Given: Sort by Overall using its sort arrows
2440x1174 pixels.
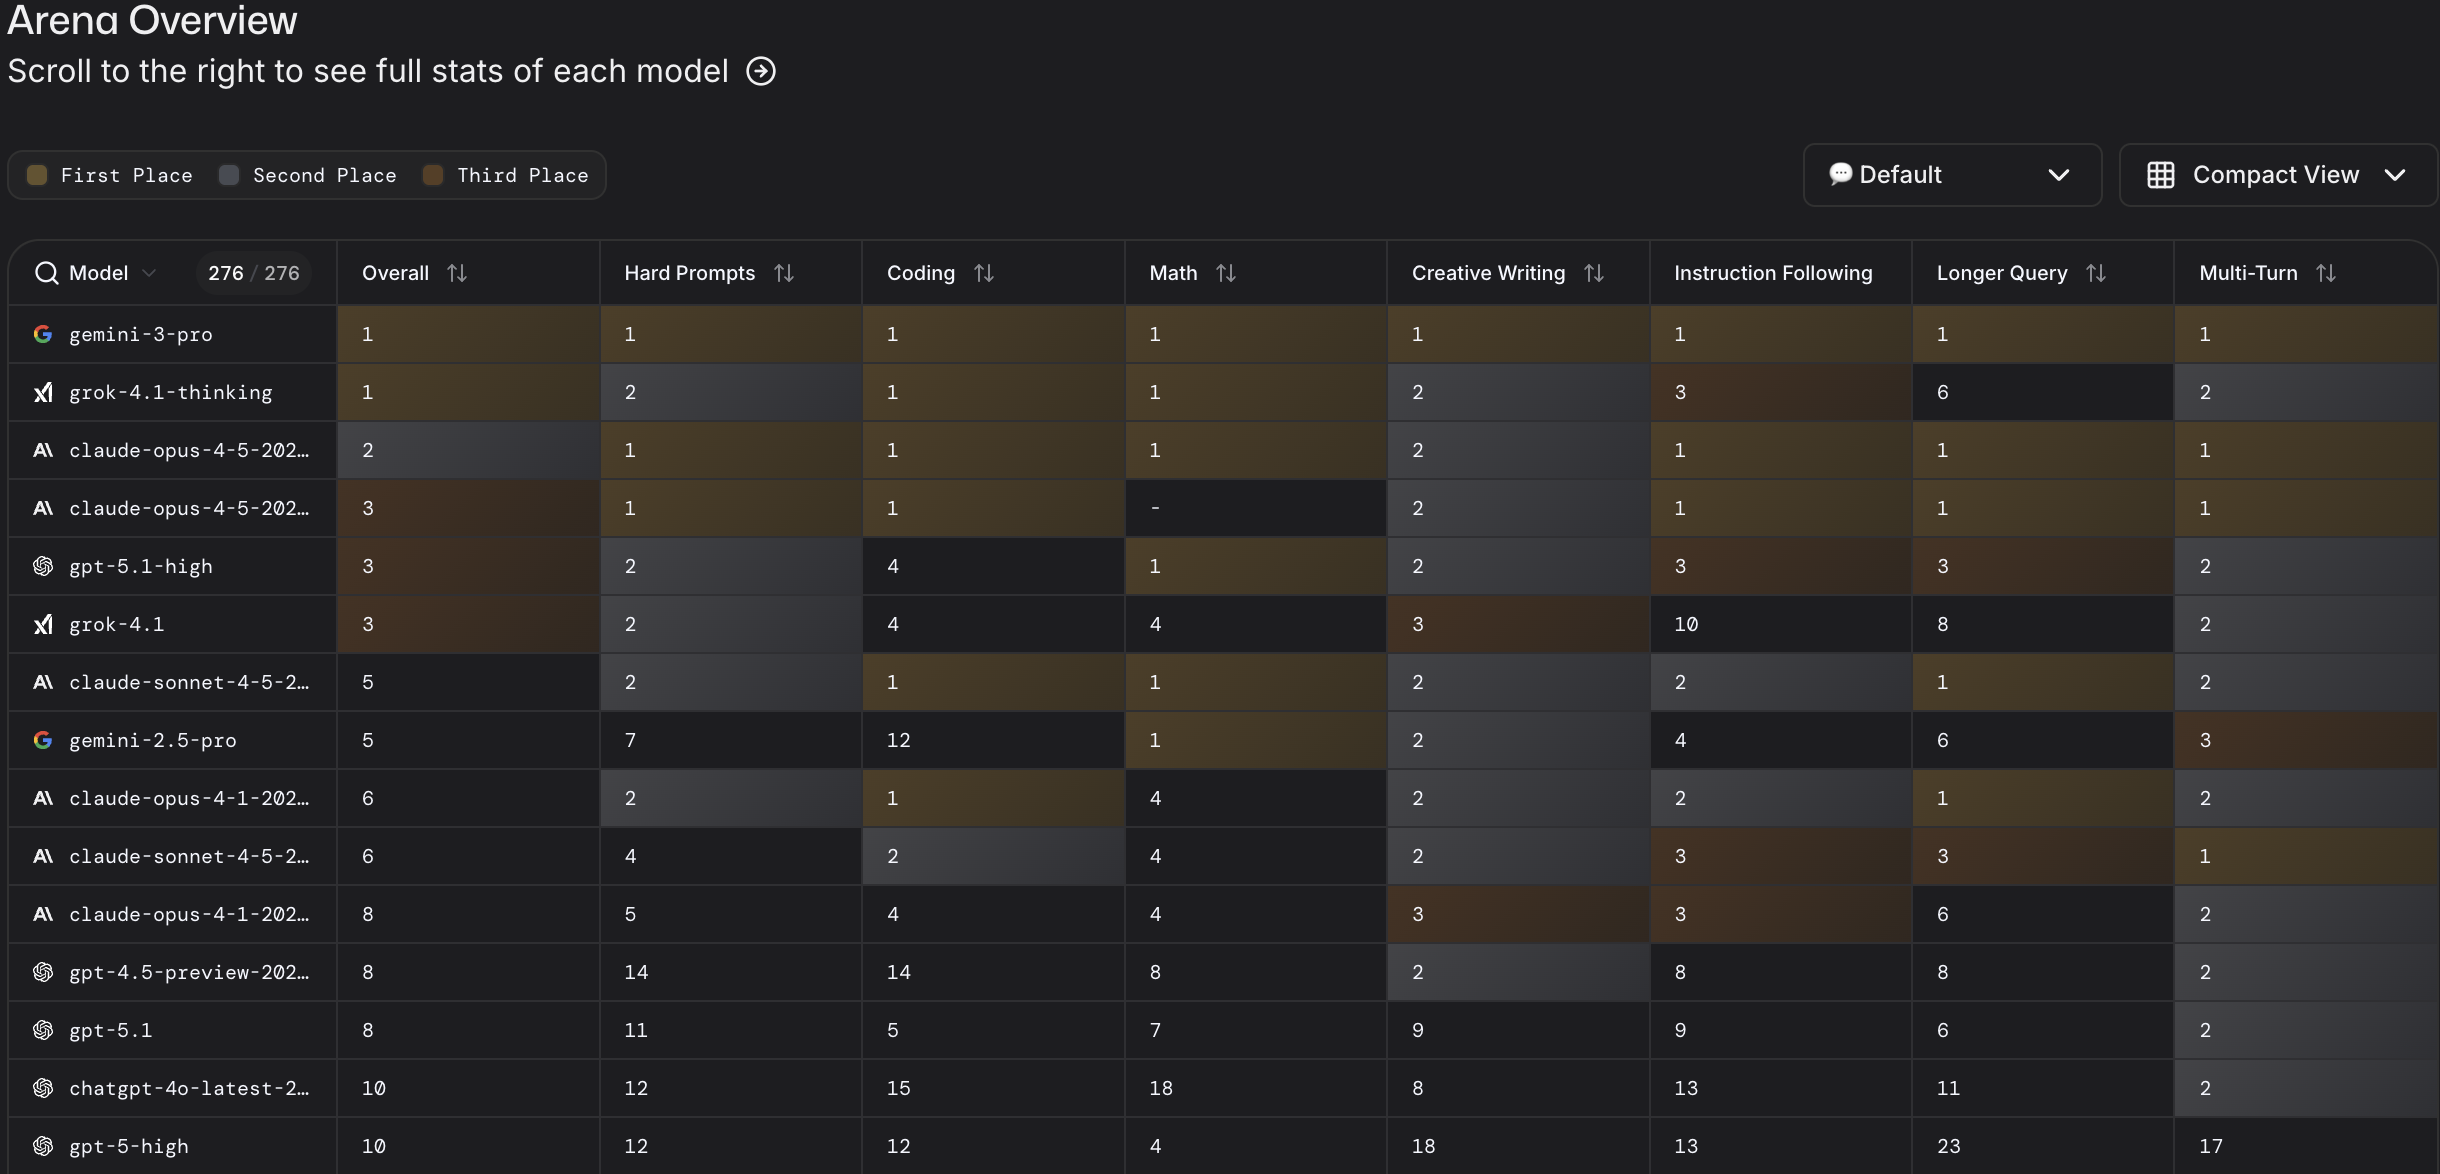Looking at the screenshot, I should point(457,273).
